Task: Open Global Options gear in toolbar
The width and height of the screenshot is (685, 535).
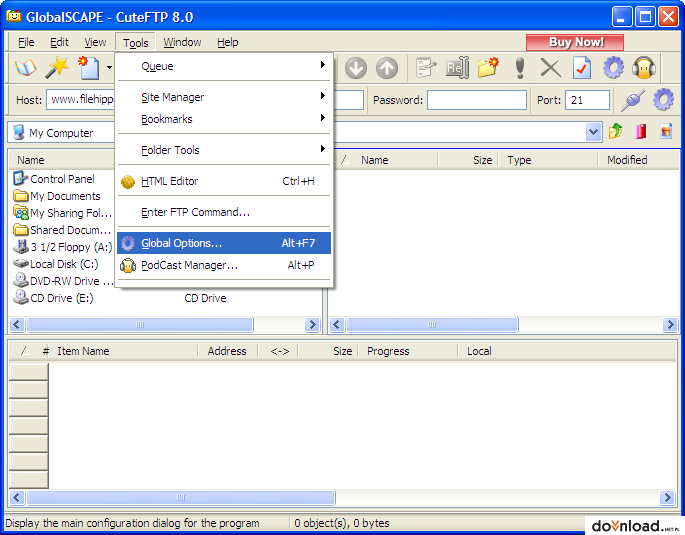Action: 613,68
